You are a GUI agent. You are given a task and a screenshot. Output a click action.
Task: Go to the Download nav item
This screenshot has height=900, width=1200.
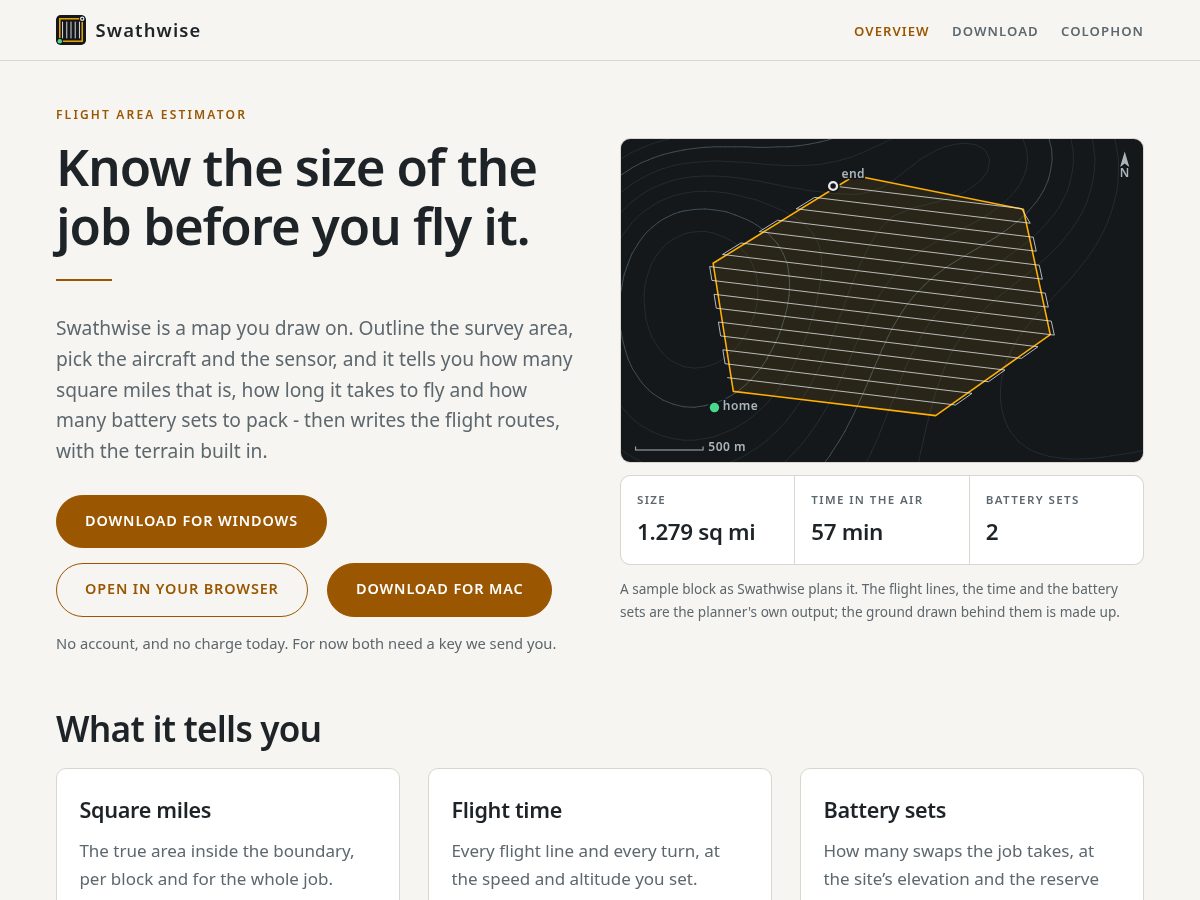995,31
